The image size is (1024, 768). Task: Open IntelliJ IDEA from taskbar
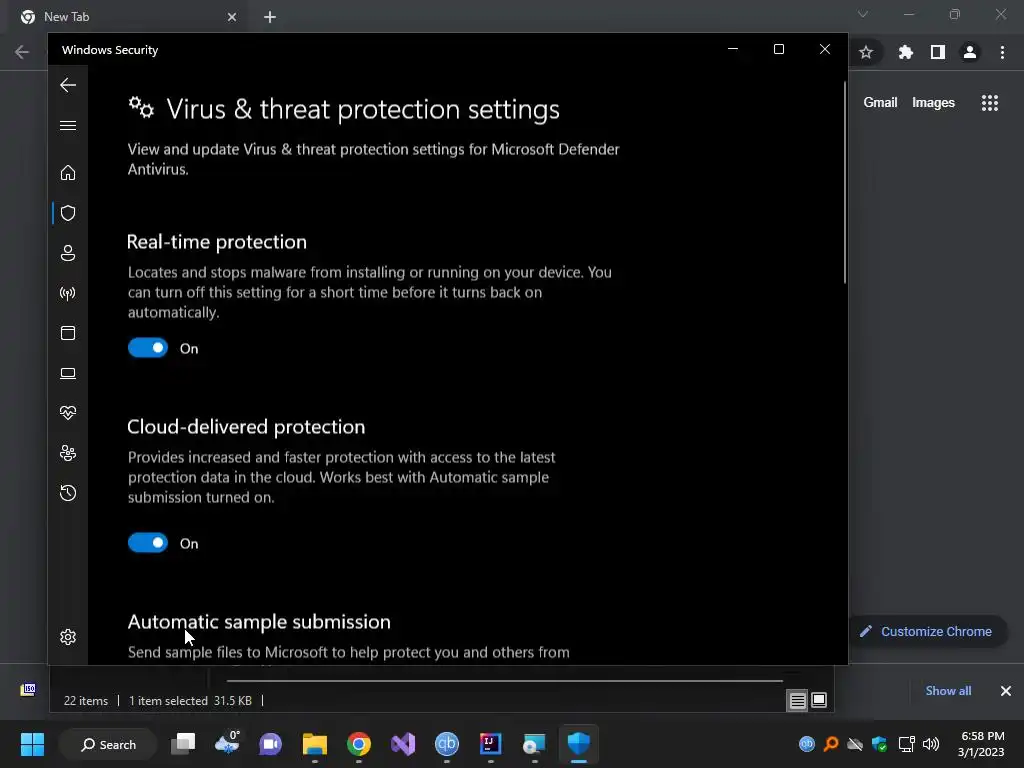[x=490, y=744]
